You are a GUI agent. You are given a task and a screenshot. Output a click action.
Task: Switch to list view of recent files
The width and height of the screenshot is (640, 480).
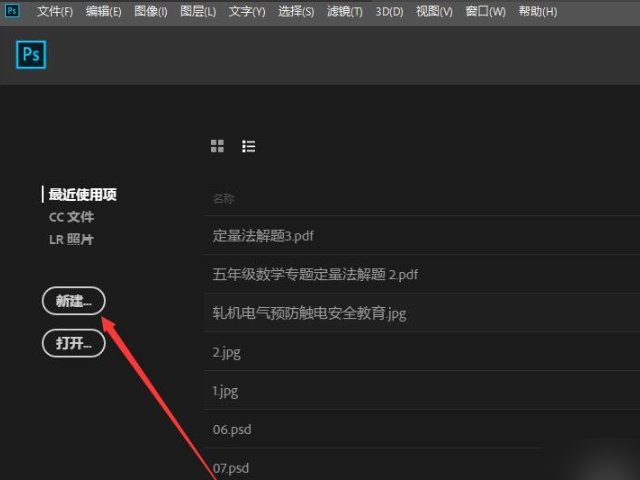[249, 146]
